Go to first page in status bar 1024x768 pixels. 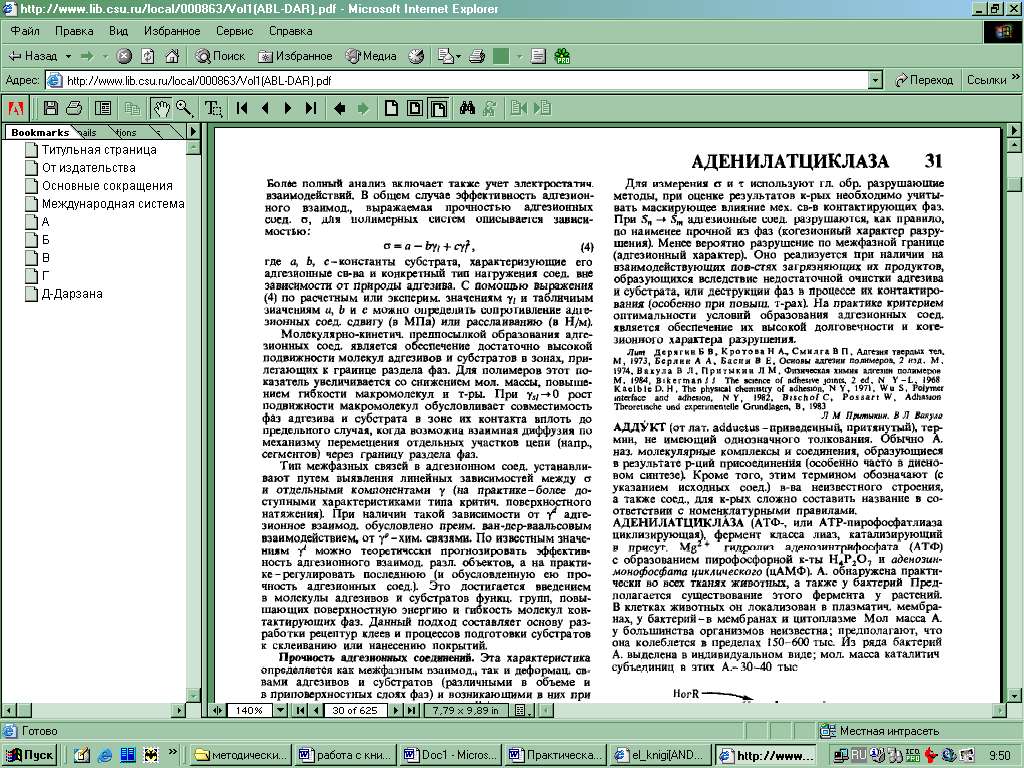click(x=300, y=711)
